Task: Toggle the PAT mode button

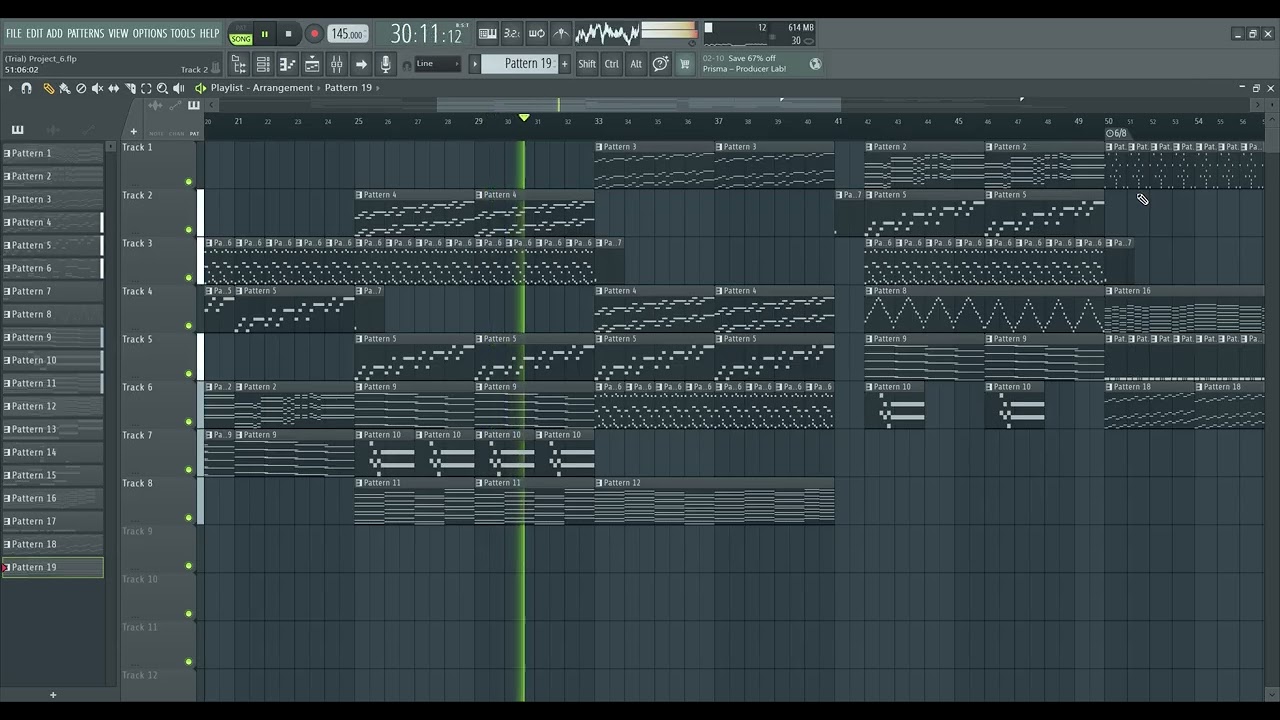Action: click(x=241, y=28)
